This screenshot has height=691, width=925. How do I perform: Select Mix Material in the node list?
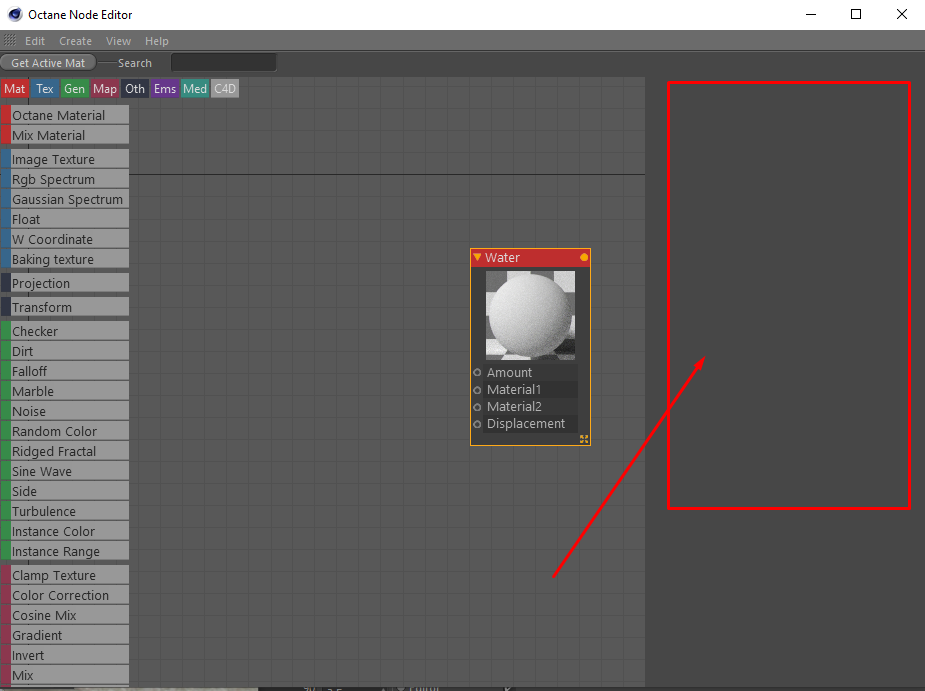pos(65,135)
